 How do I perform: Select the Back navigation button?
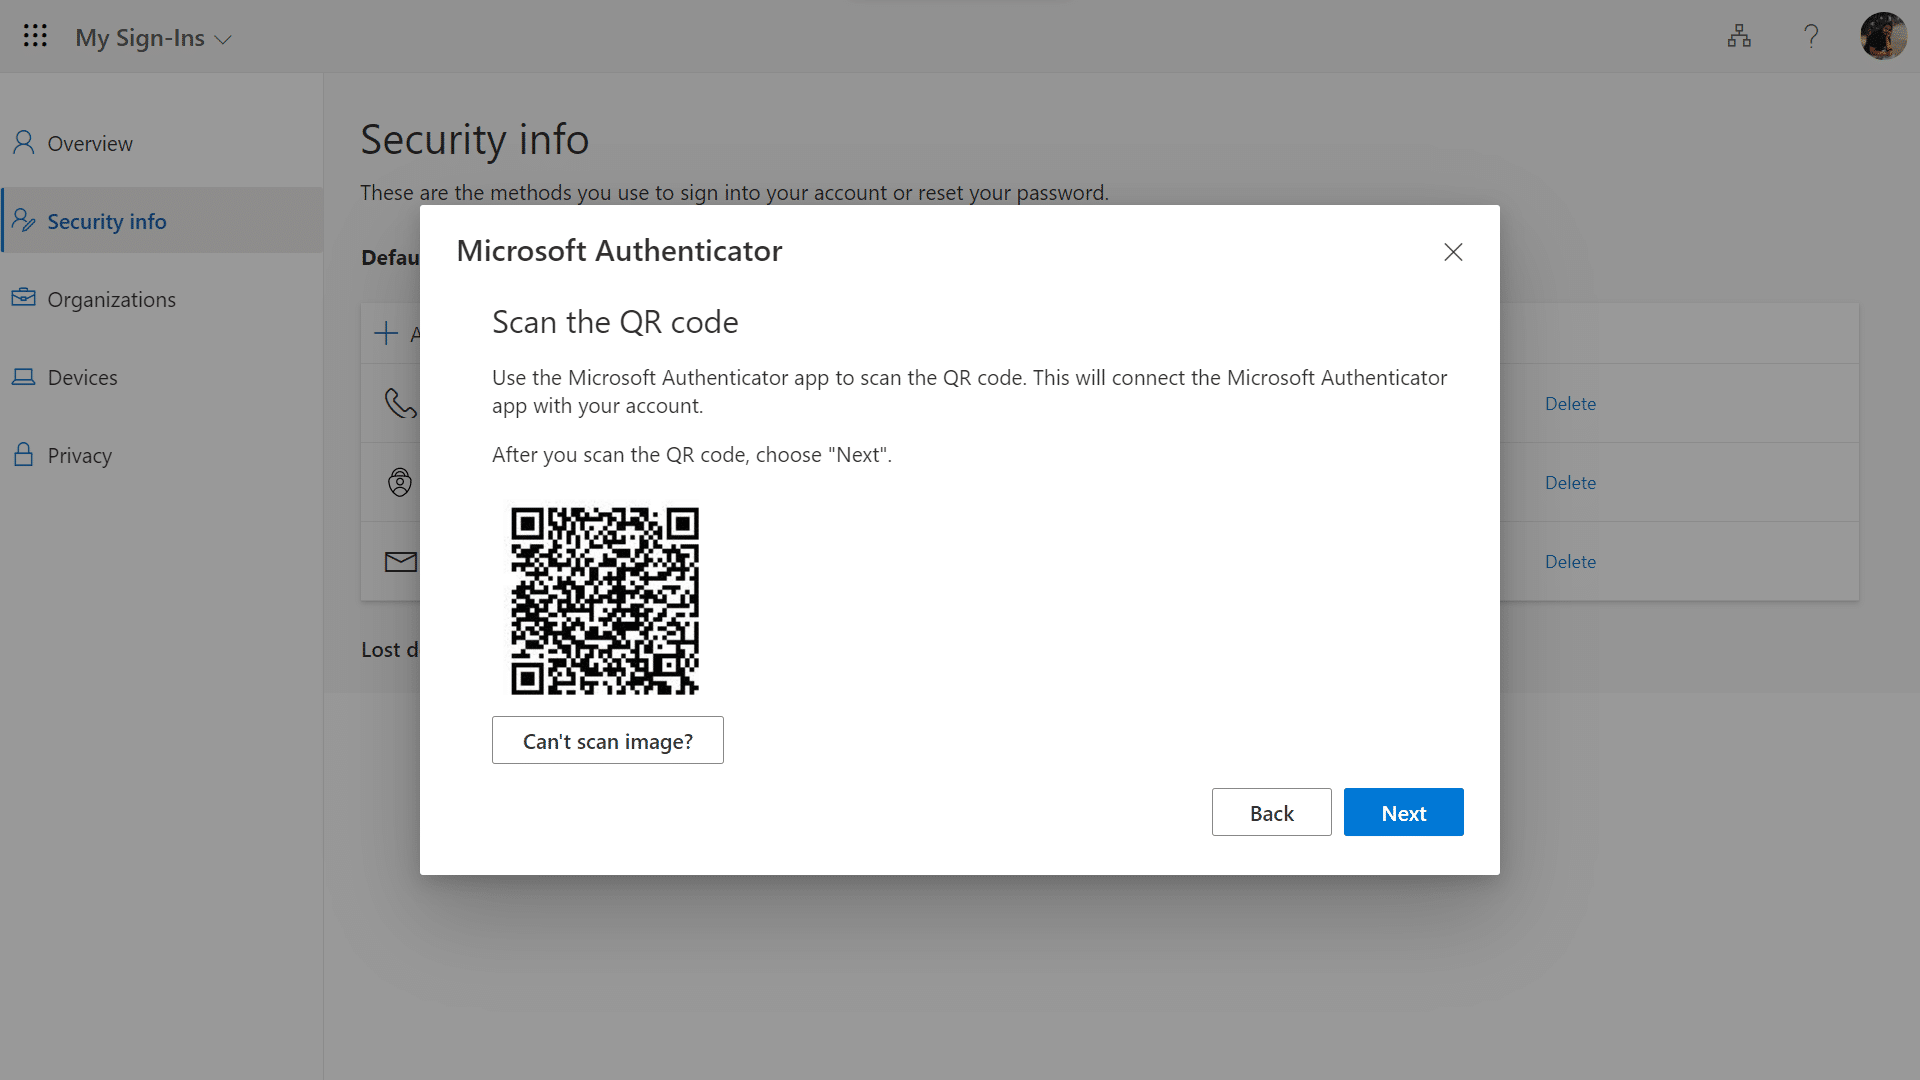1271,811
